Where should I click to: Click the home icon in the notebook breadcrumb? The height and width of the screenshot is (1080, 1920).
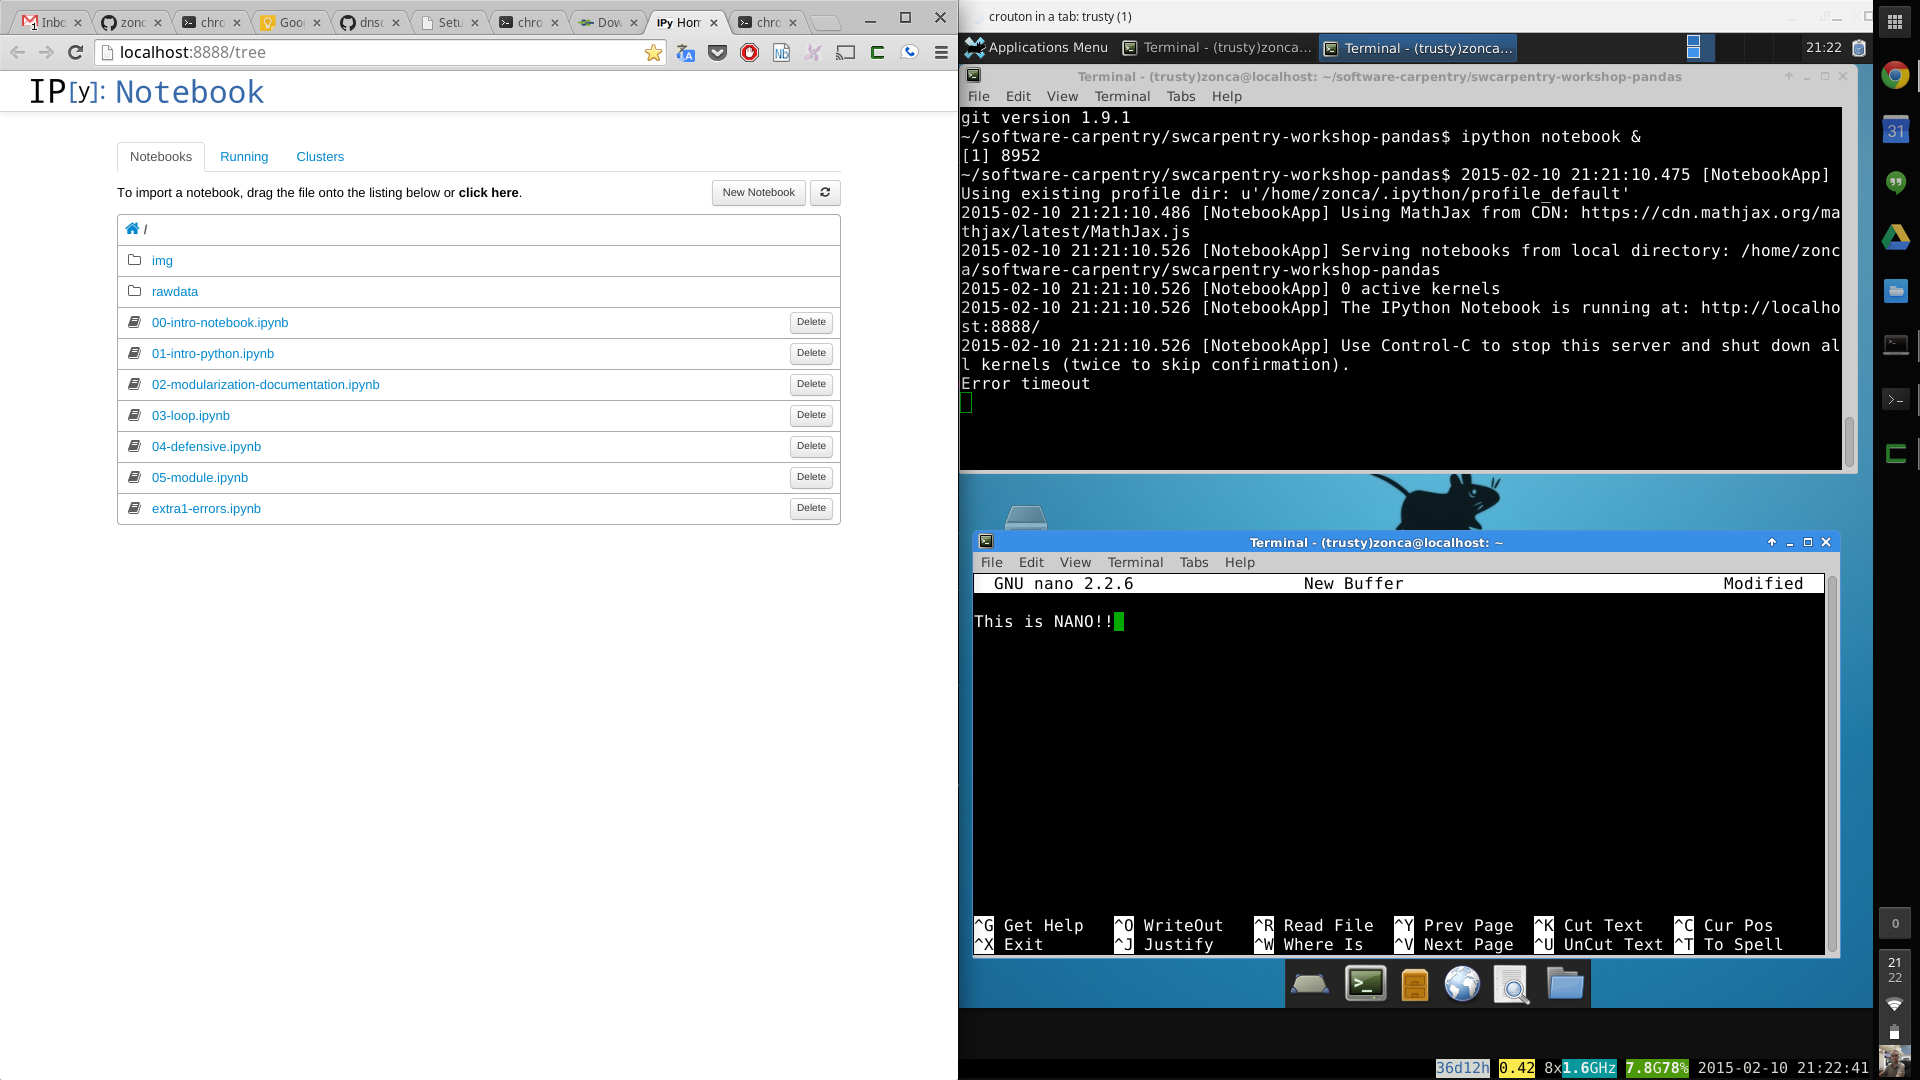pyautogui.click(x=132, y=229)
